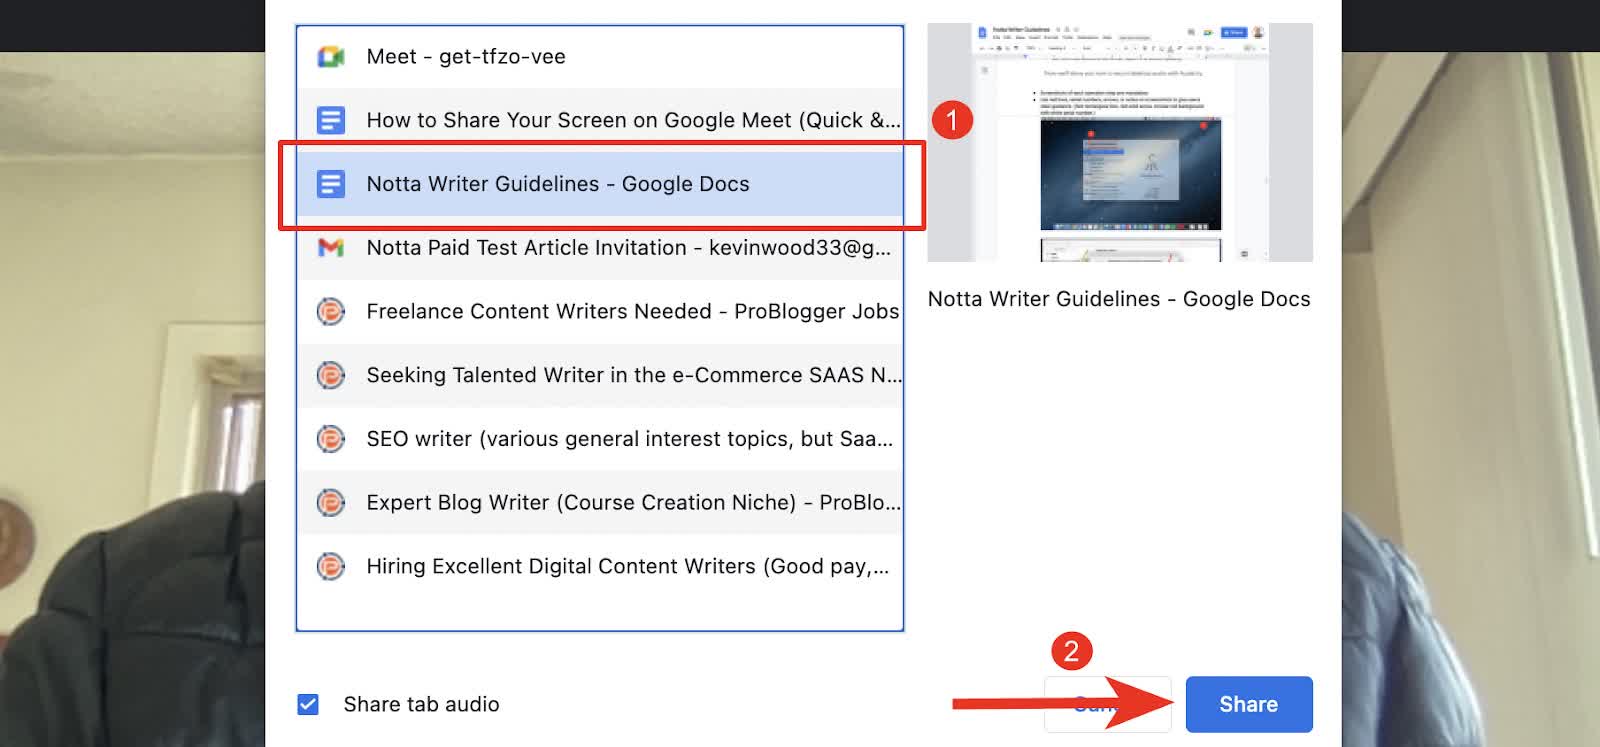Click ProBlogger icon of Hiring Excellent Digital row
Screen dimensions: 1600x747
pyautogui.click(x=330, y=566)
